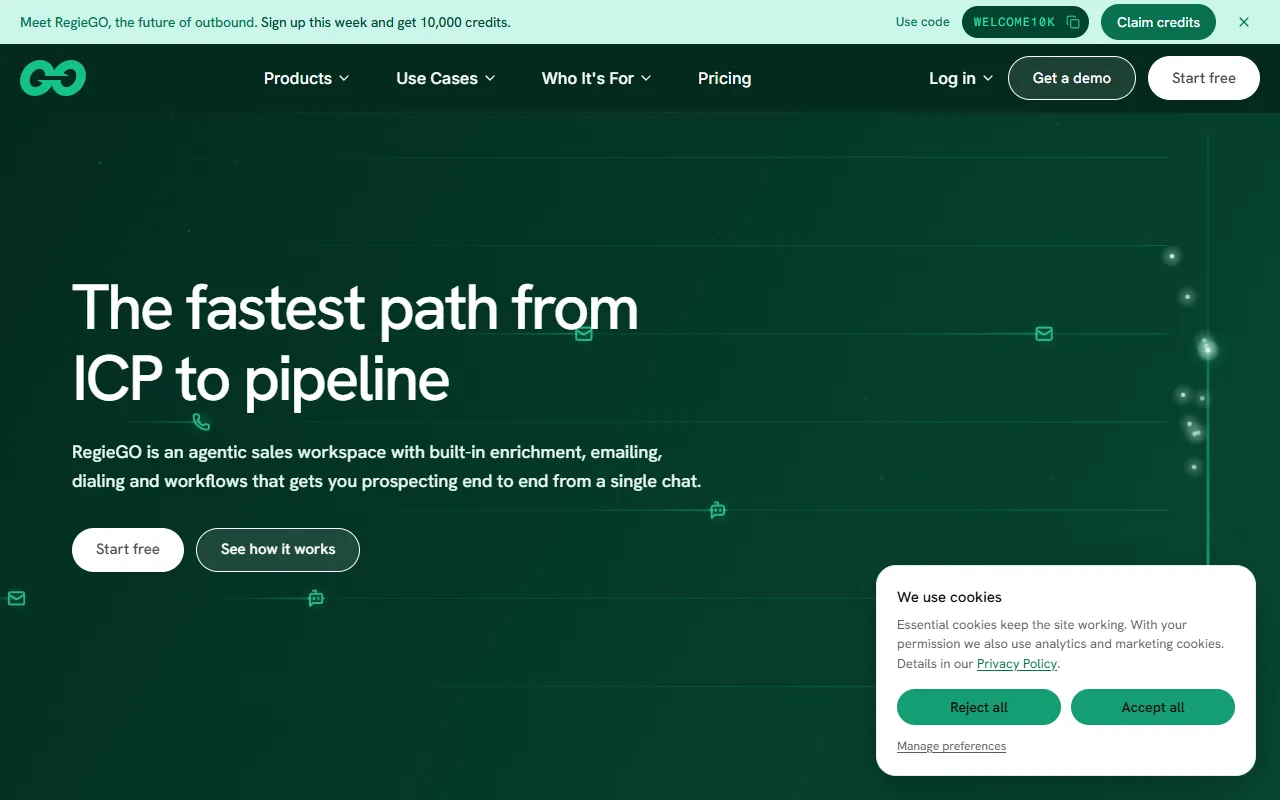Click the hero headline "The fastest path from"

pos(355,307)
